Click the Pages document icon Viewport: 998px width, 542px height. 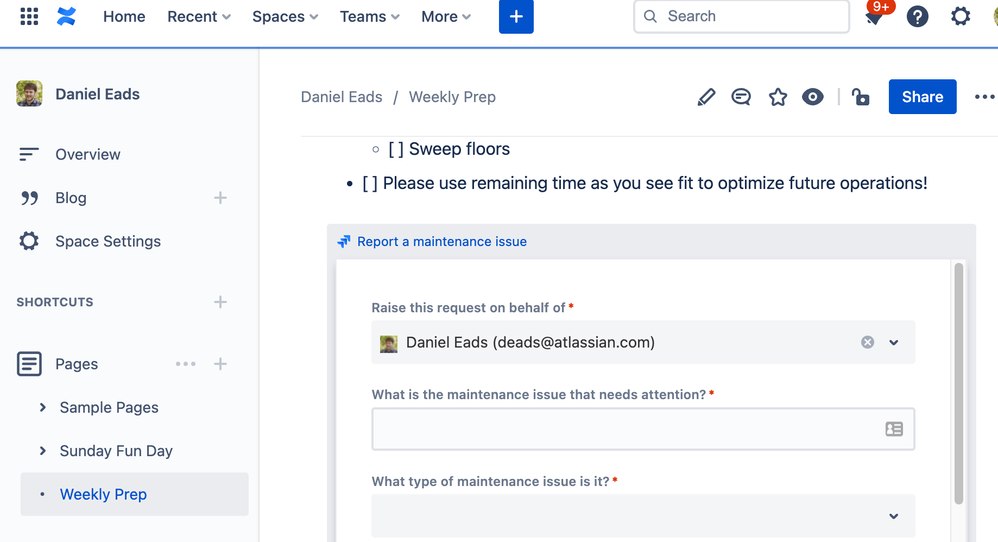coord(29,364)
